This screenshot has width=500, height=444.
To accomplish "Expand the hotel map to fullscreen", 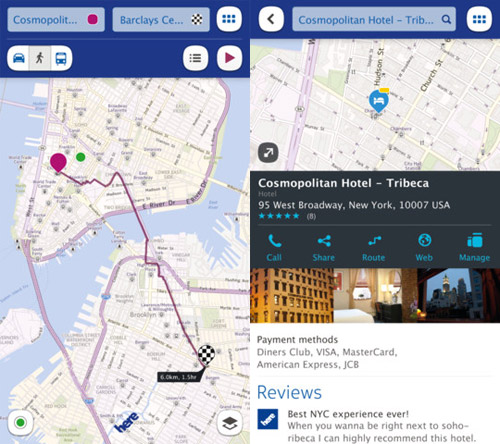I will (x=268, y=153).
